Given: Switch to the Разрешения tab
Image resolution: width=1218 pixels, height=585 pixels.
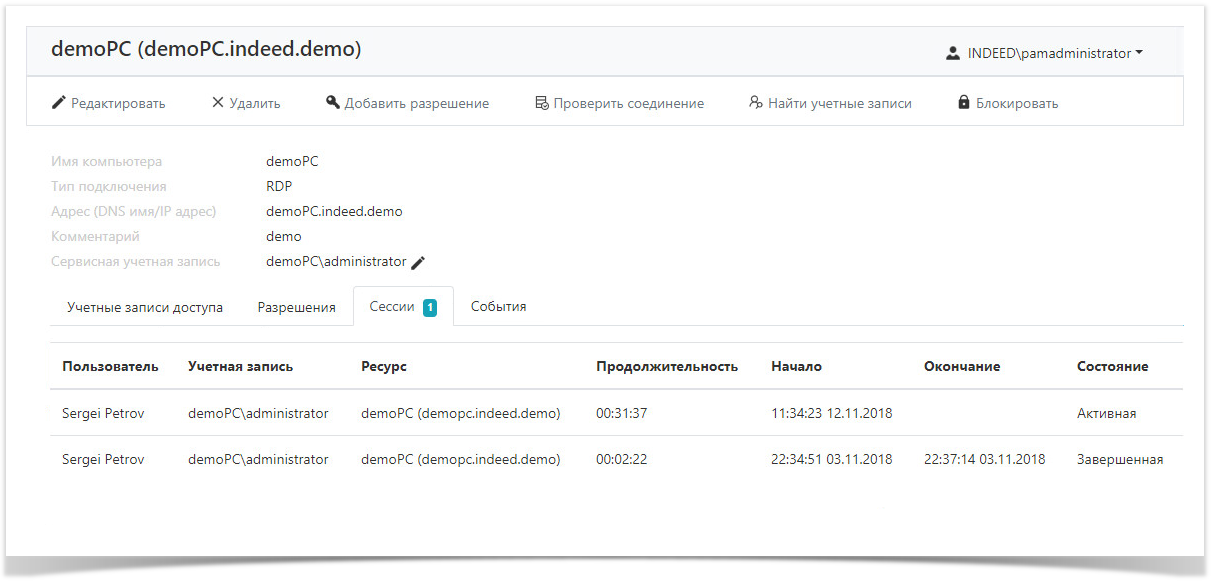Looking at the screenshot, I should [296, 307].
